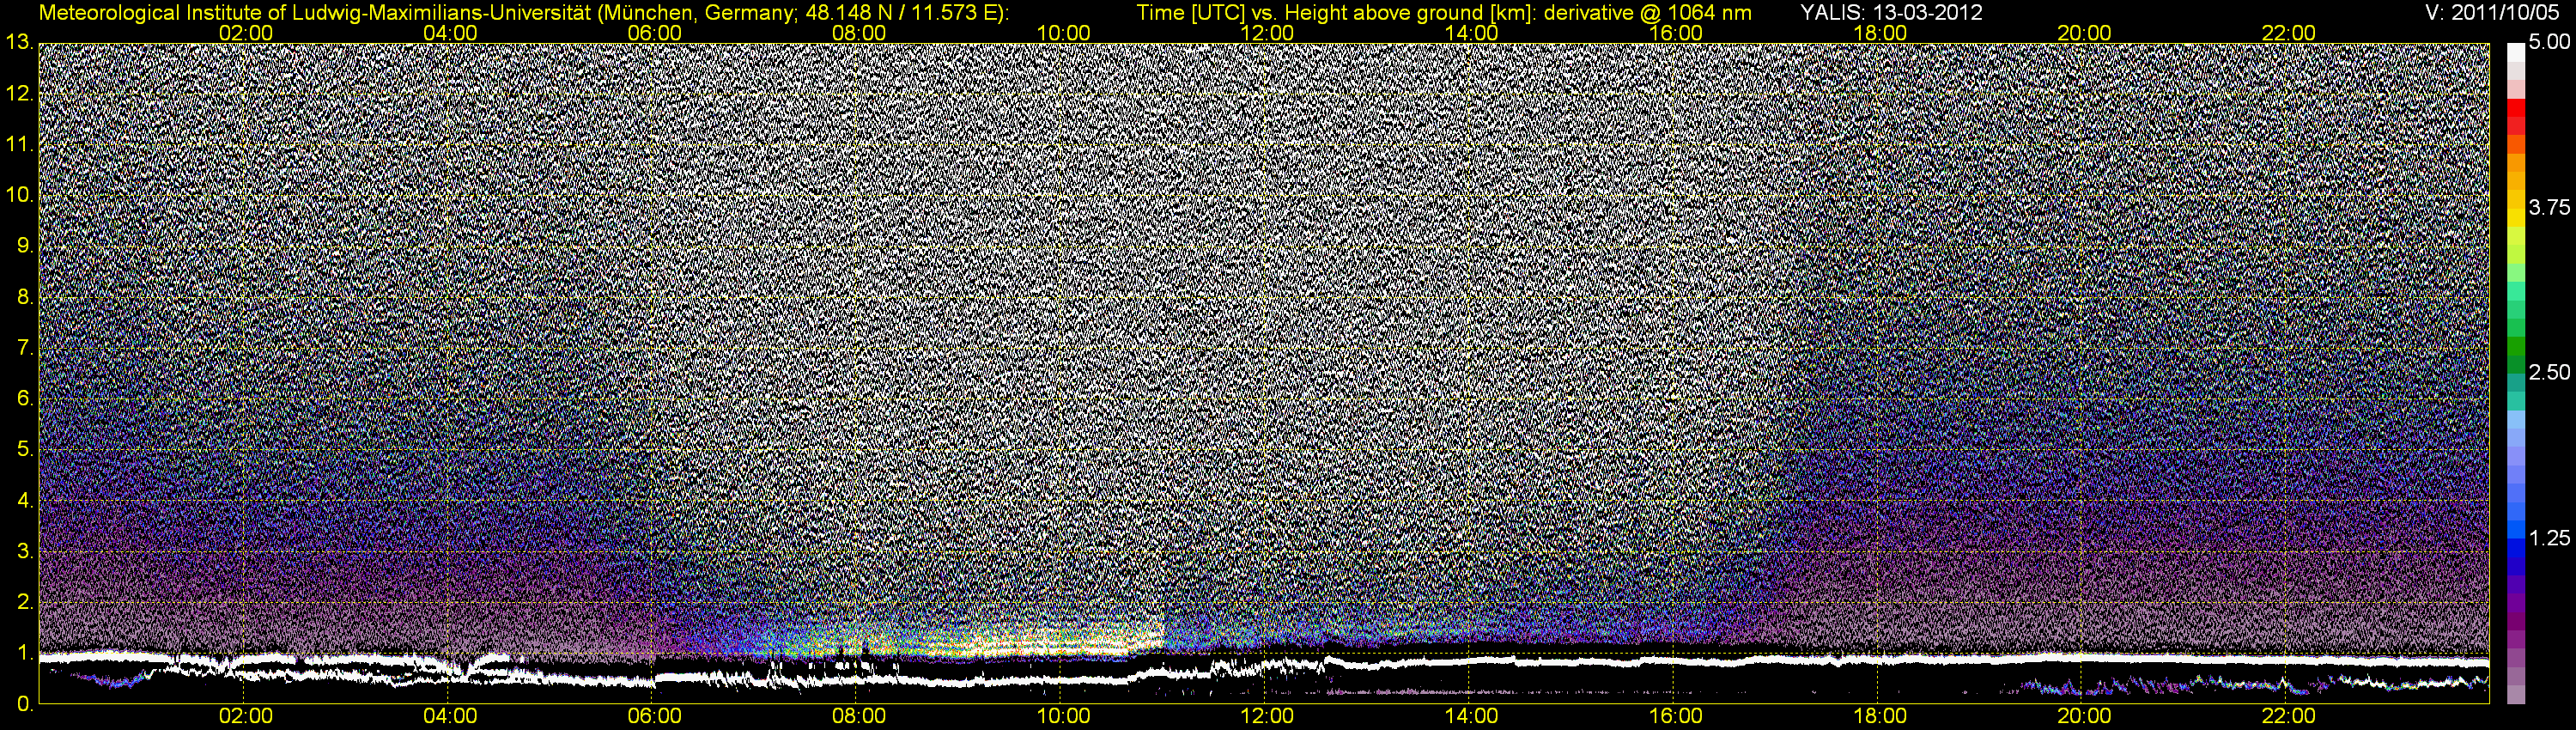Click the 4 km height axis label
This screenshot has width=2576, height=730.
(x=25, y=501)
